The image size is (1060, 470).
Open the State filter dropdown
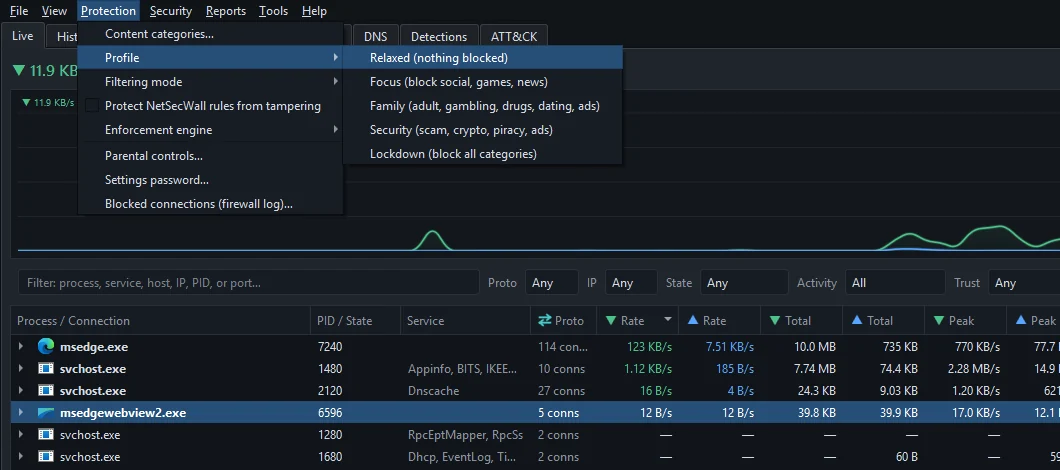coord(744,283)
